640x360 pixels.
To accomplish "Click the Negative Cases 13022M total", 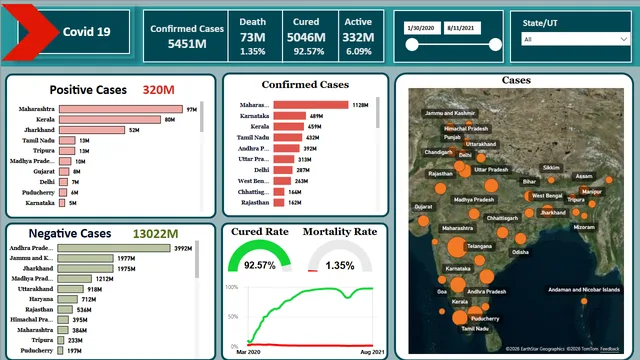I will point(156,234).
